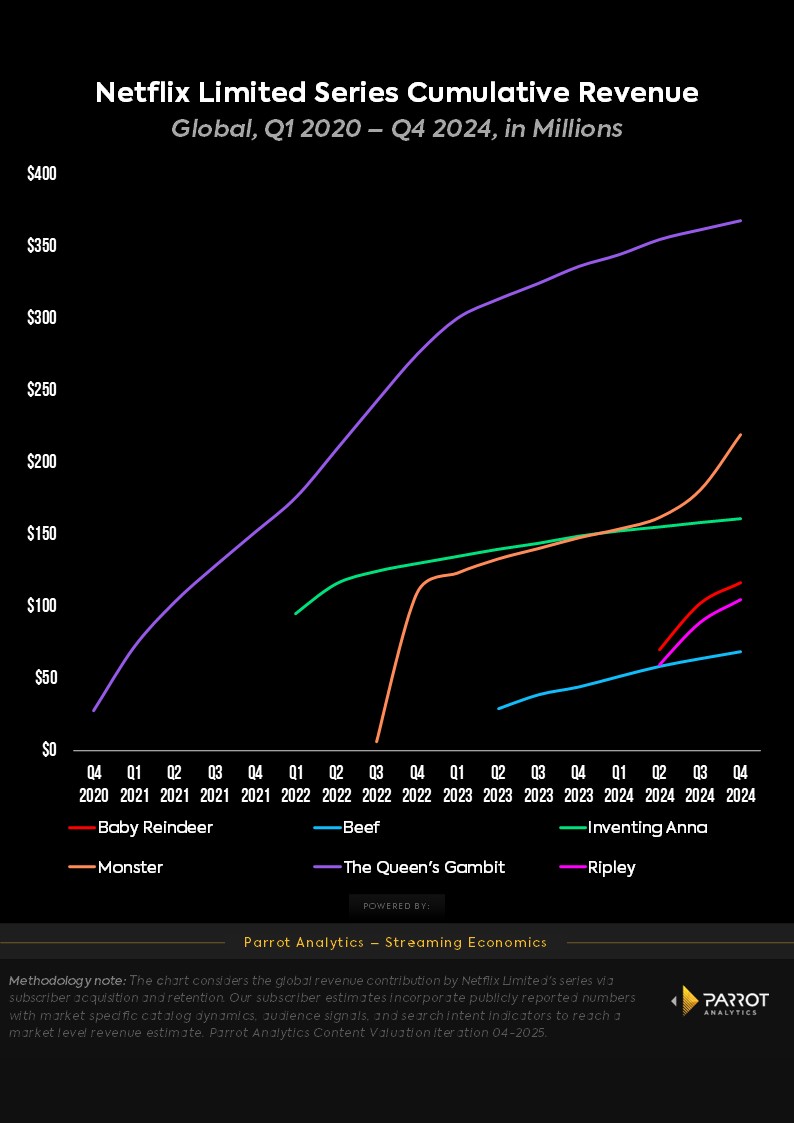Click the Parrot Analytics logo

pos(720,1001)
